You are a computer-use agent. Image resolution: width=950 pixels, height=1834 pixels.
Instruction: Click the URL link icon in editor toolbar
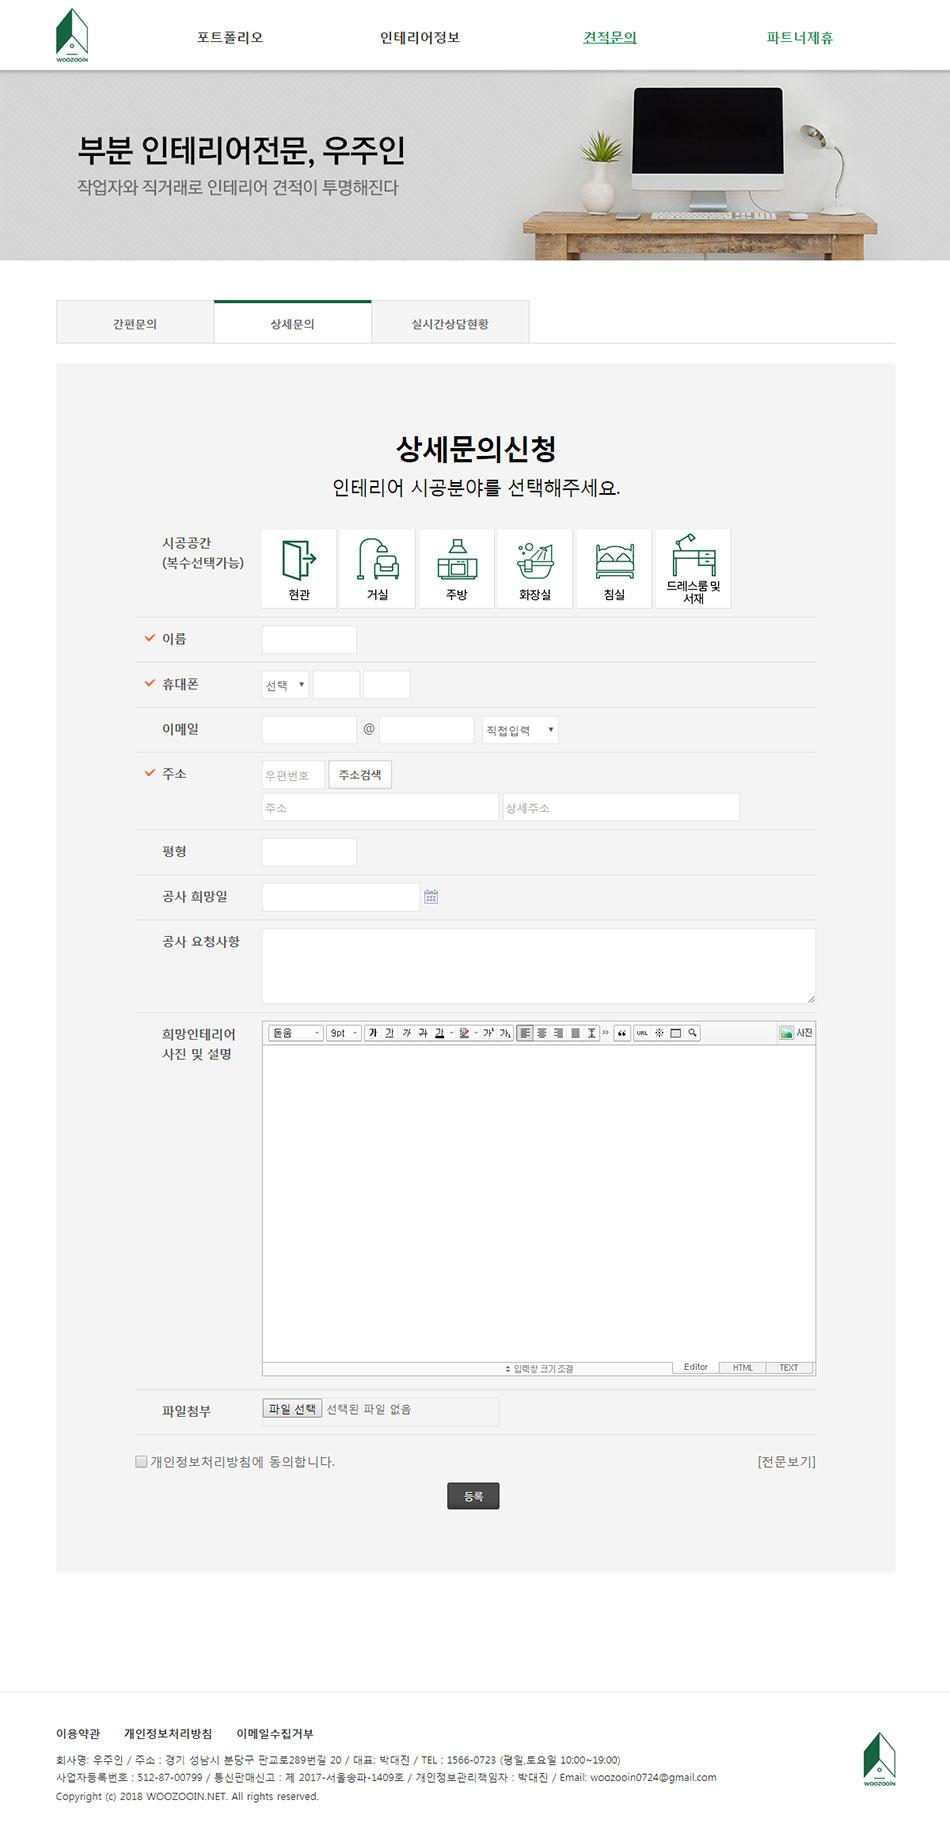coord(642,1033)
